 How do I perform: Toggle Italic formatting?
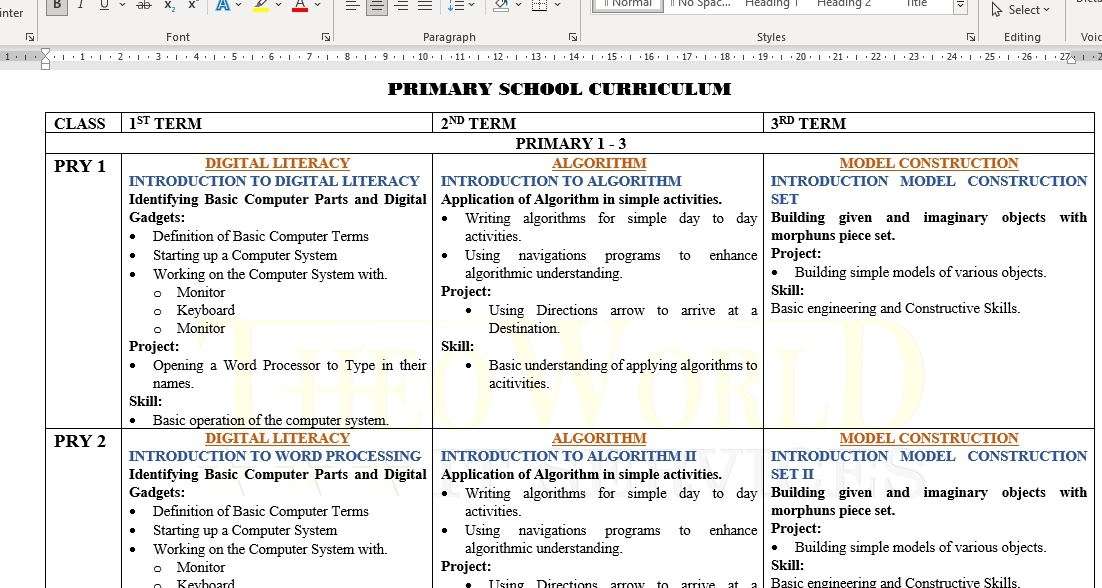(x=80, y=5)
